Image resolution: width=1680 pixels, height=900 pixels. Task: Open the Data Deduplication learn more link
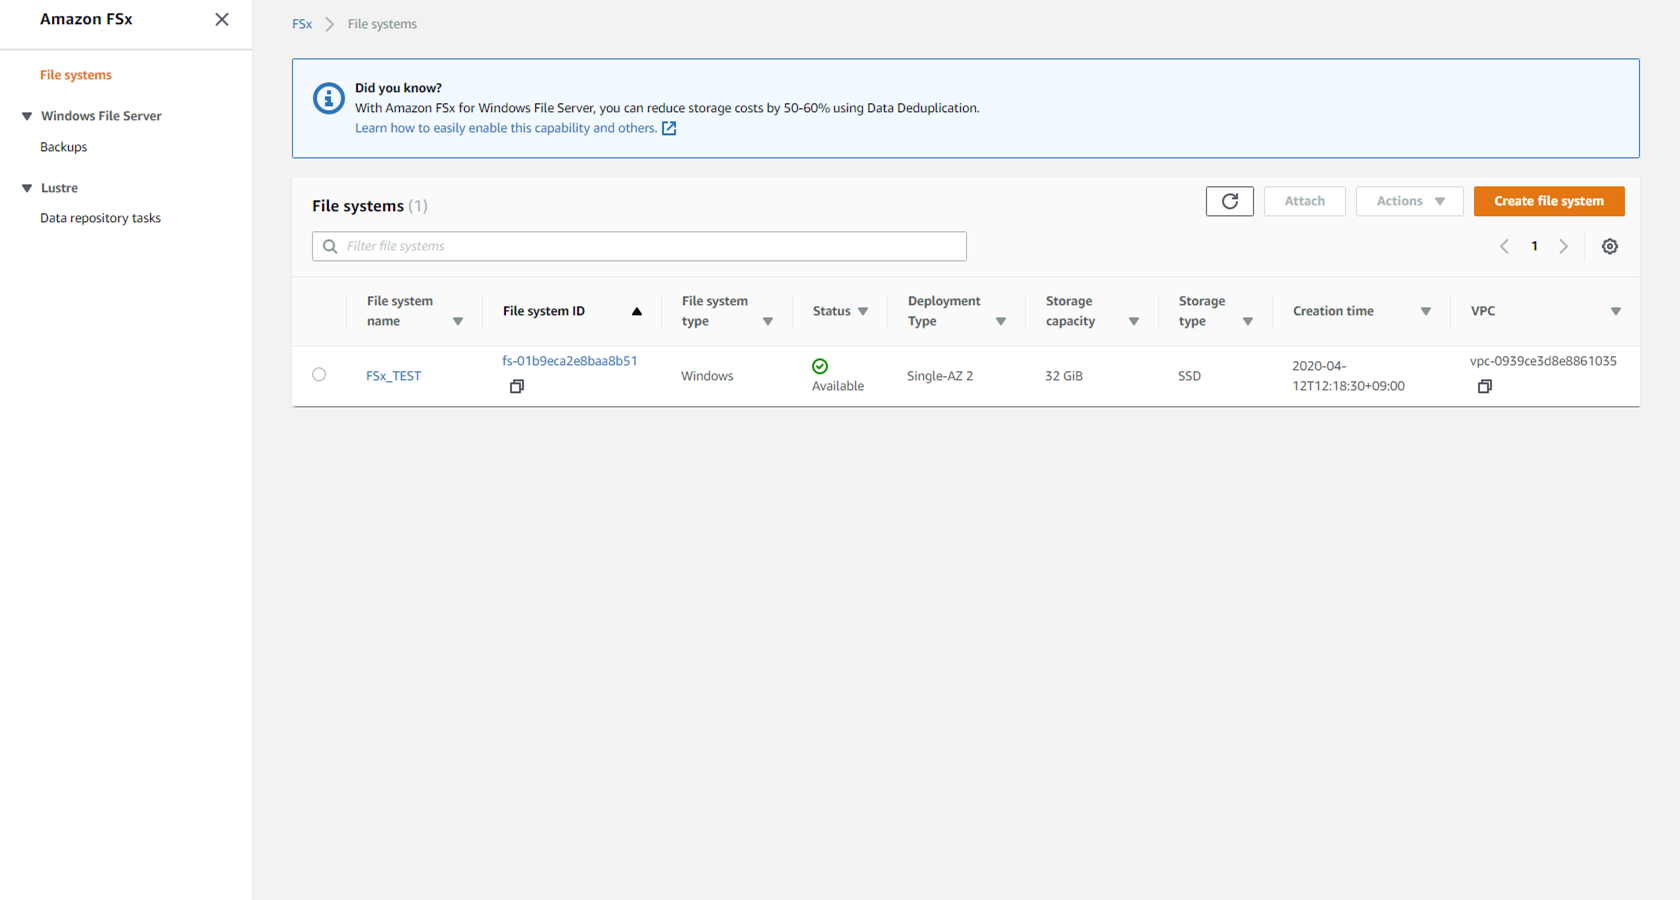coord(516,128)
